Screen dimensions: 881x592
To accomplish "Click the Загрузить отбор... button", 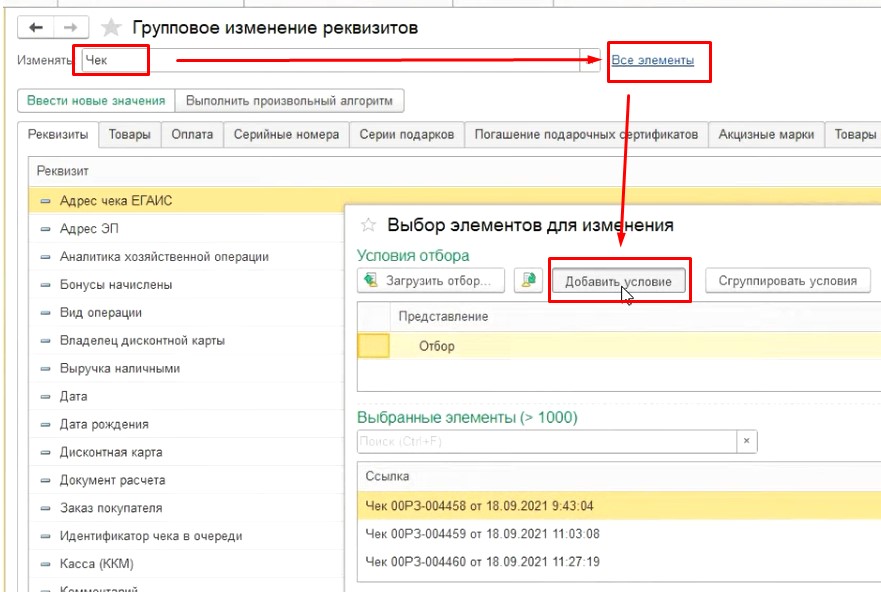I will (x=431, y=280).
